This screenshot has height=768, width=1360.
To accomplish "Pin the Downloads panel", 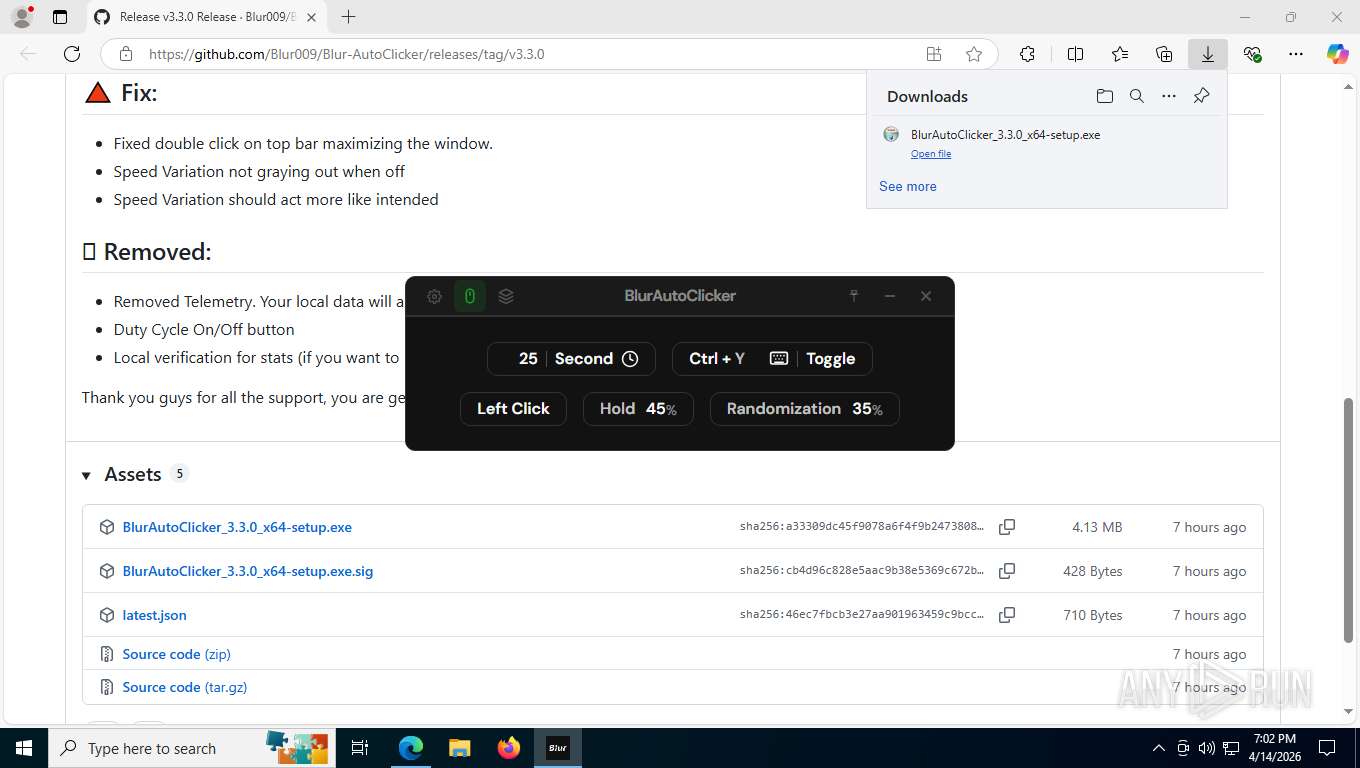I will pos(1202,96).
